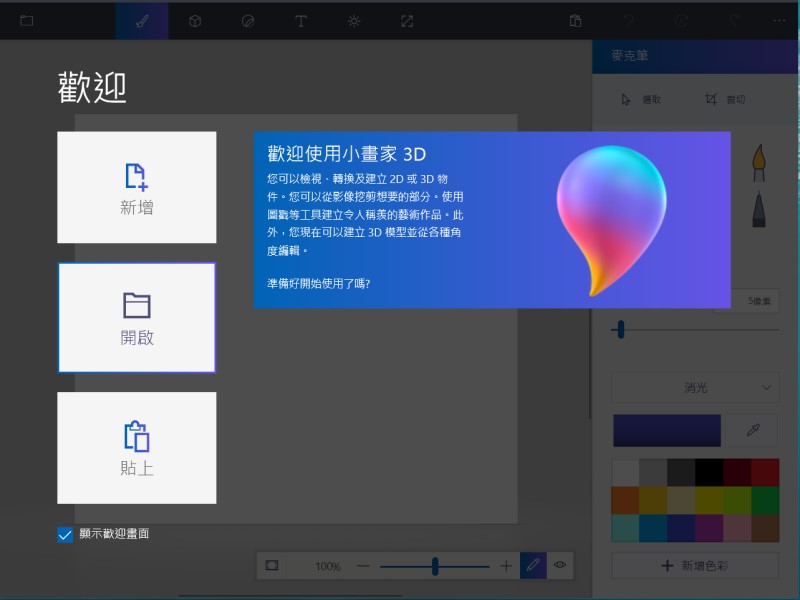Select the dark red color swatch
Image resolution: width=800 pixels, height=600 pixels.
pyautogui.click(x=737, y=472)
